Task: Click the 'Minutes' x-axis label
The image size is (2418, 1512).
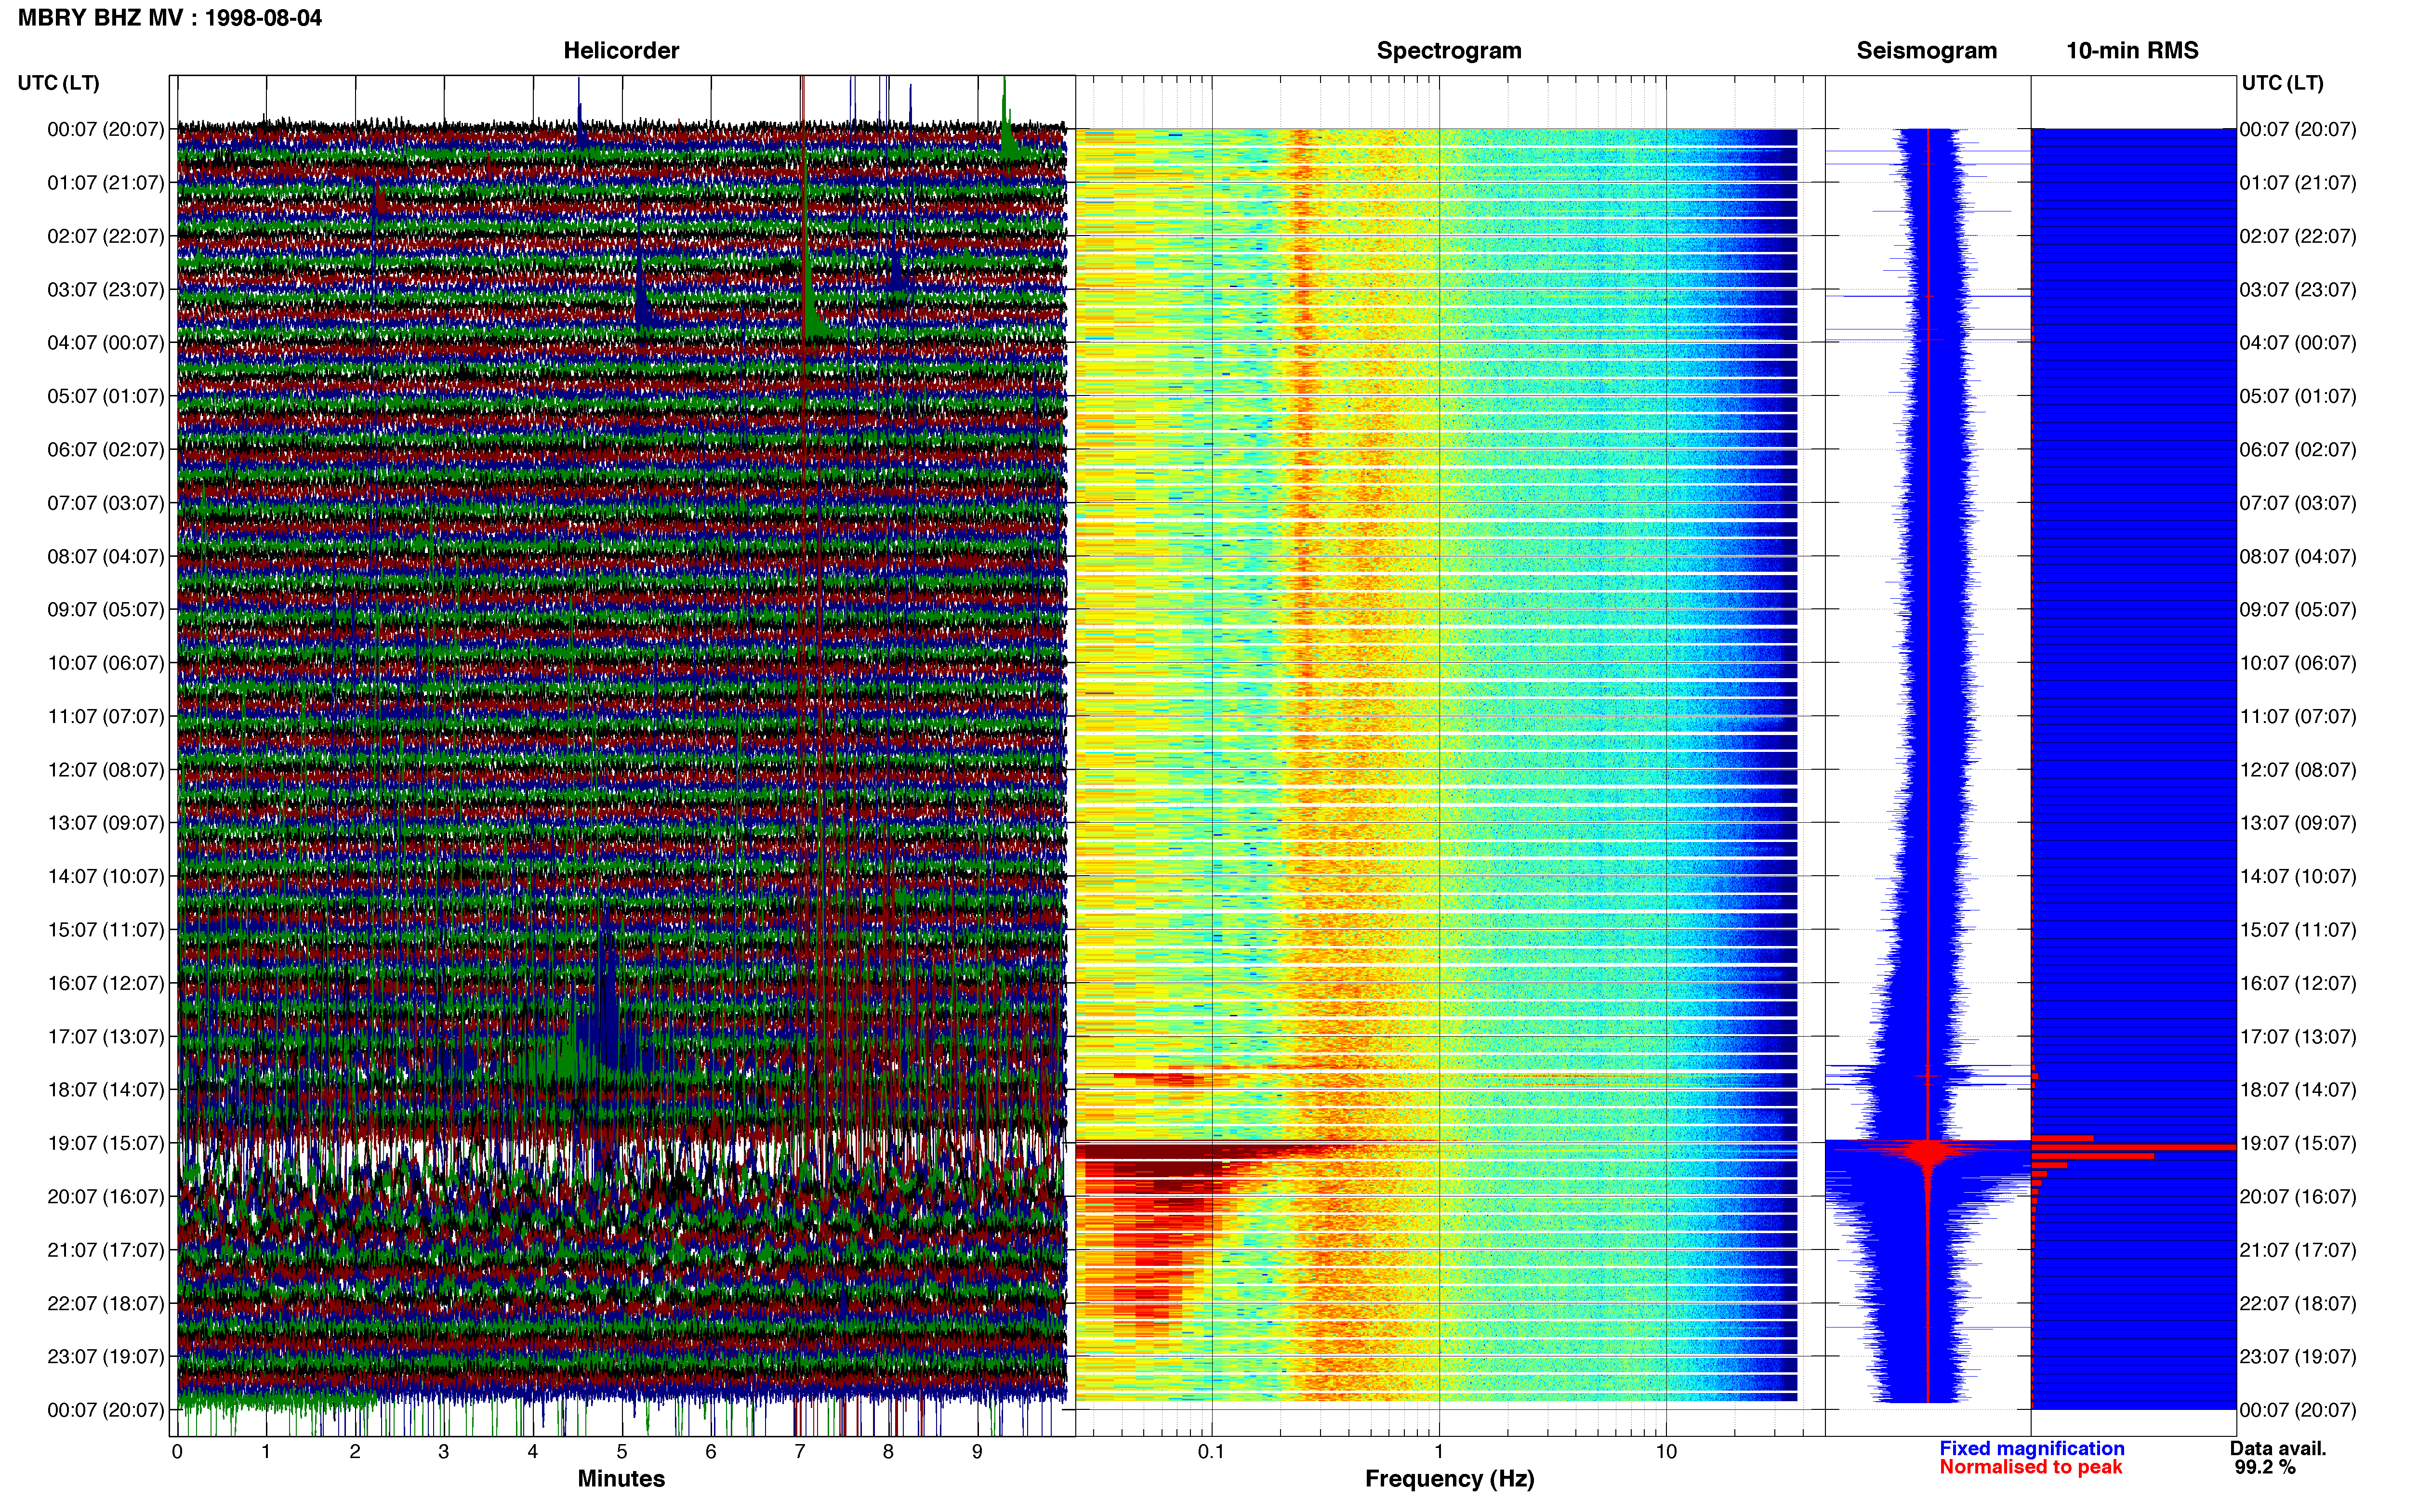Action: point(621,1478)
